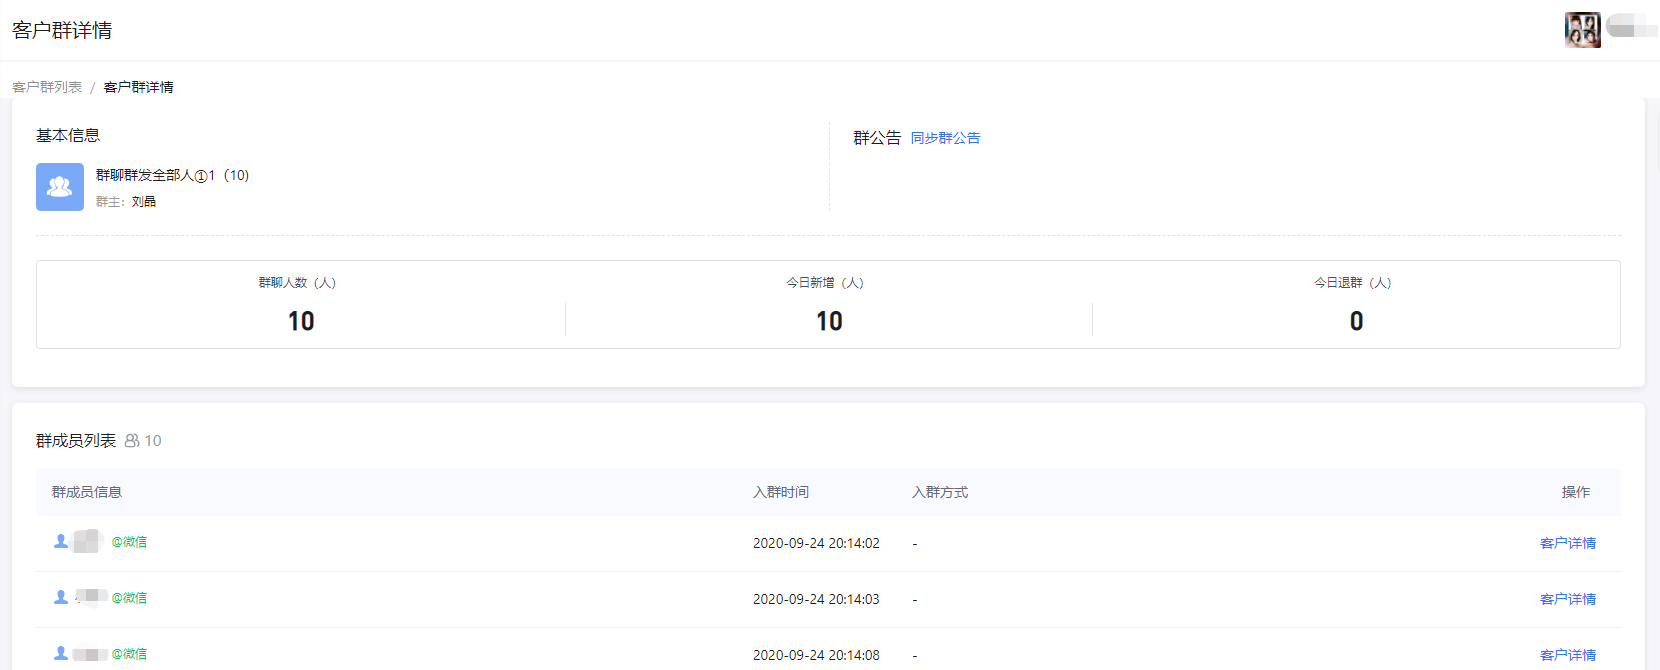Click member icon for the 20:14:02 entry
Image resolution: width=1660 pixels, height=670 pixels.
pyautogui.click(x=61, y=541)
